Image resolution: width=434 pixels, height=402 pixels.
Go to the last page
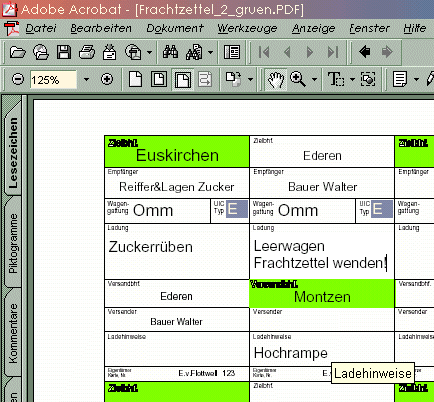(333, 52)
